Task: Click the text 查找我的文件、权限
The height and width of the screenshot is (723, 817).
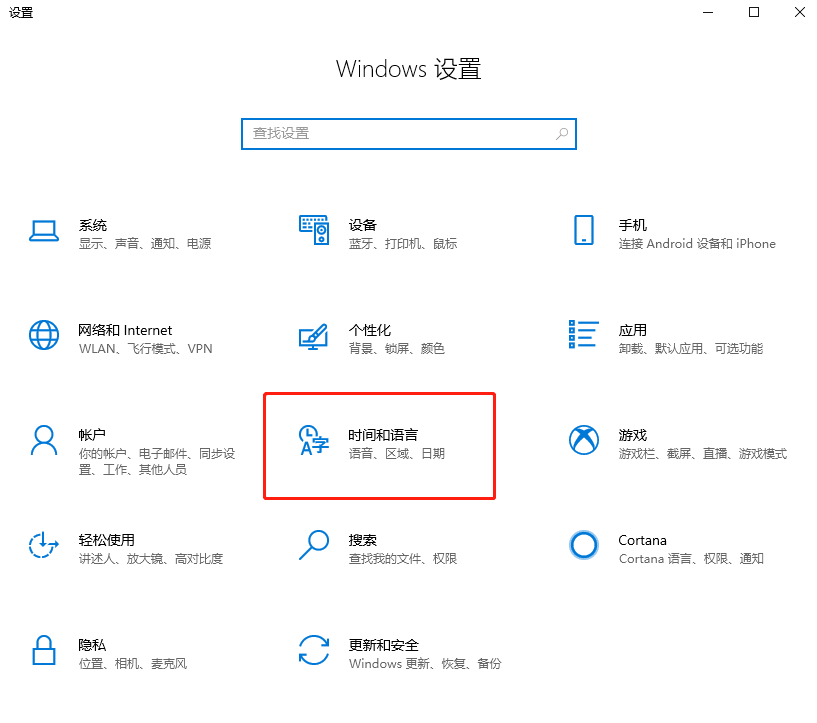Action: point(403,559)
